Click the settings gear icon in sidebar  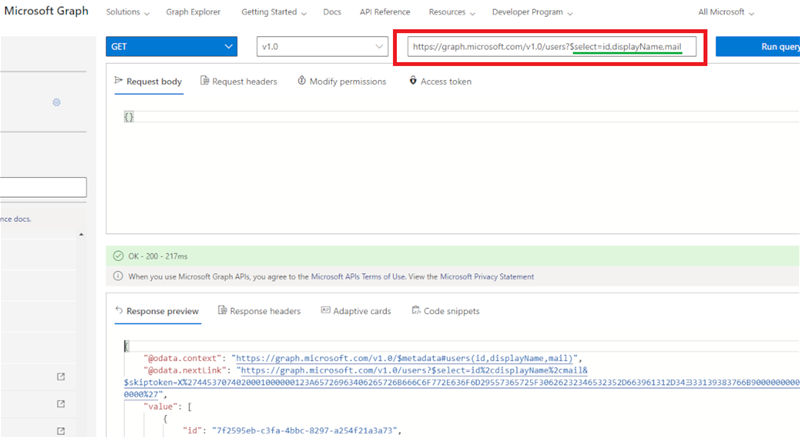(57, 102)
